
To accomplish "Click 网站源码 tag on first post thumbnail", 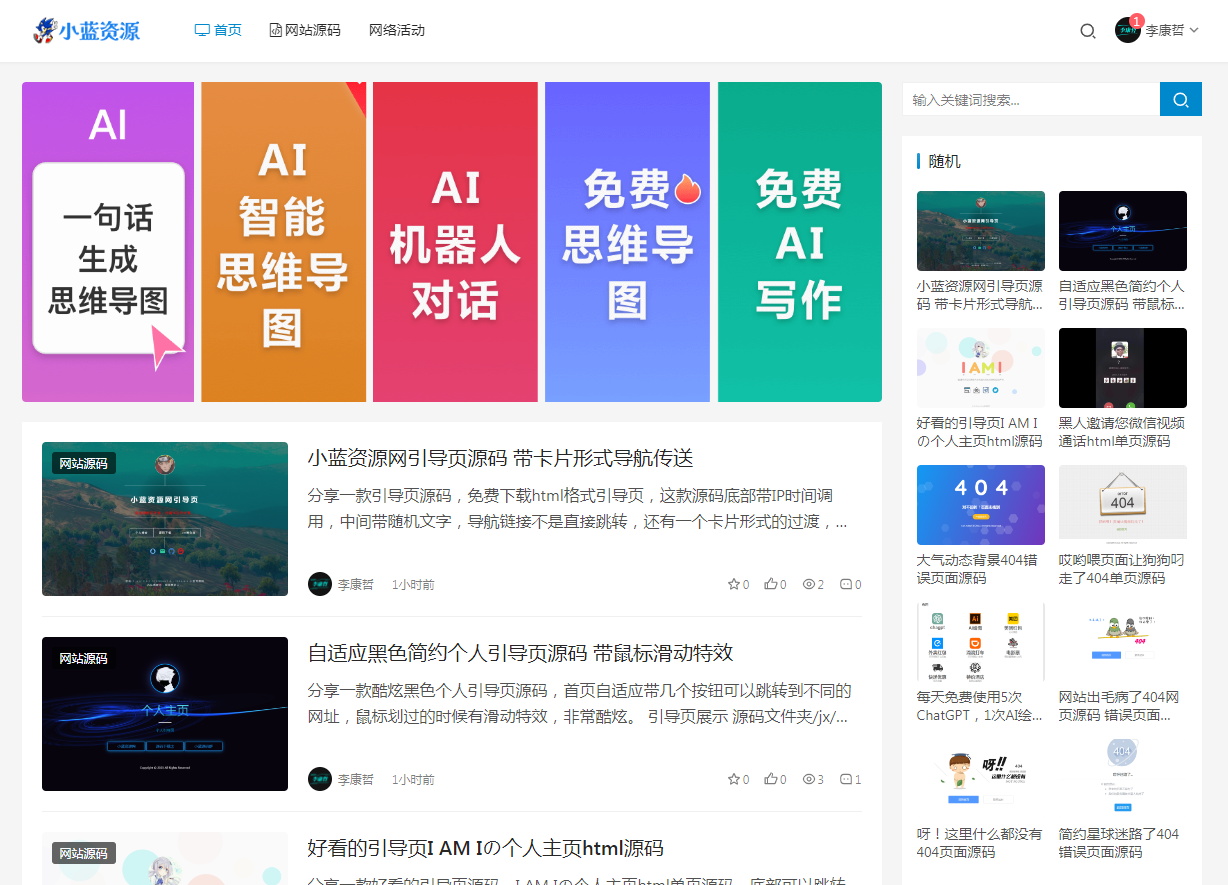I will (x=84, y=463).
